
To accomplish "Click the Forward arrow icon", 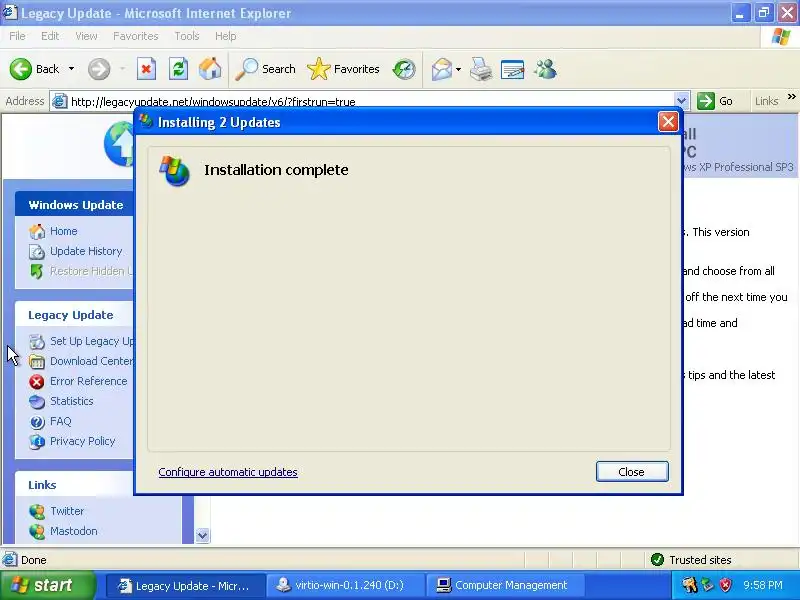I will (99, 69).
